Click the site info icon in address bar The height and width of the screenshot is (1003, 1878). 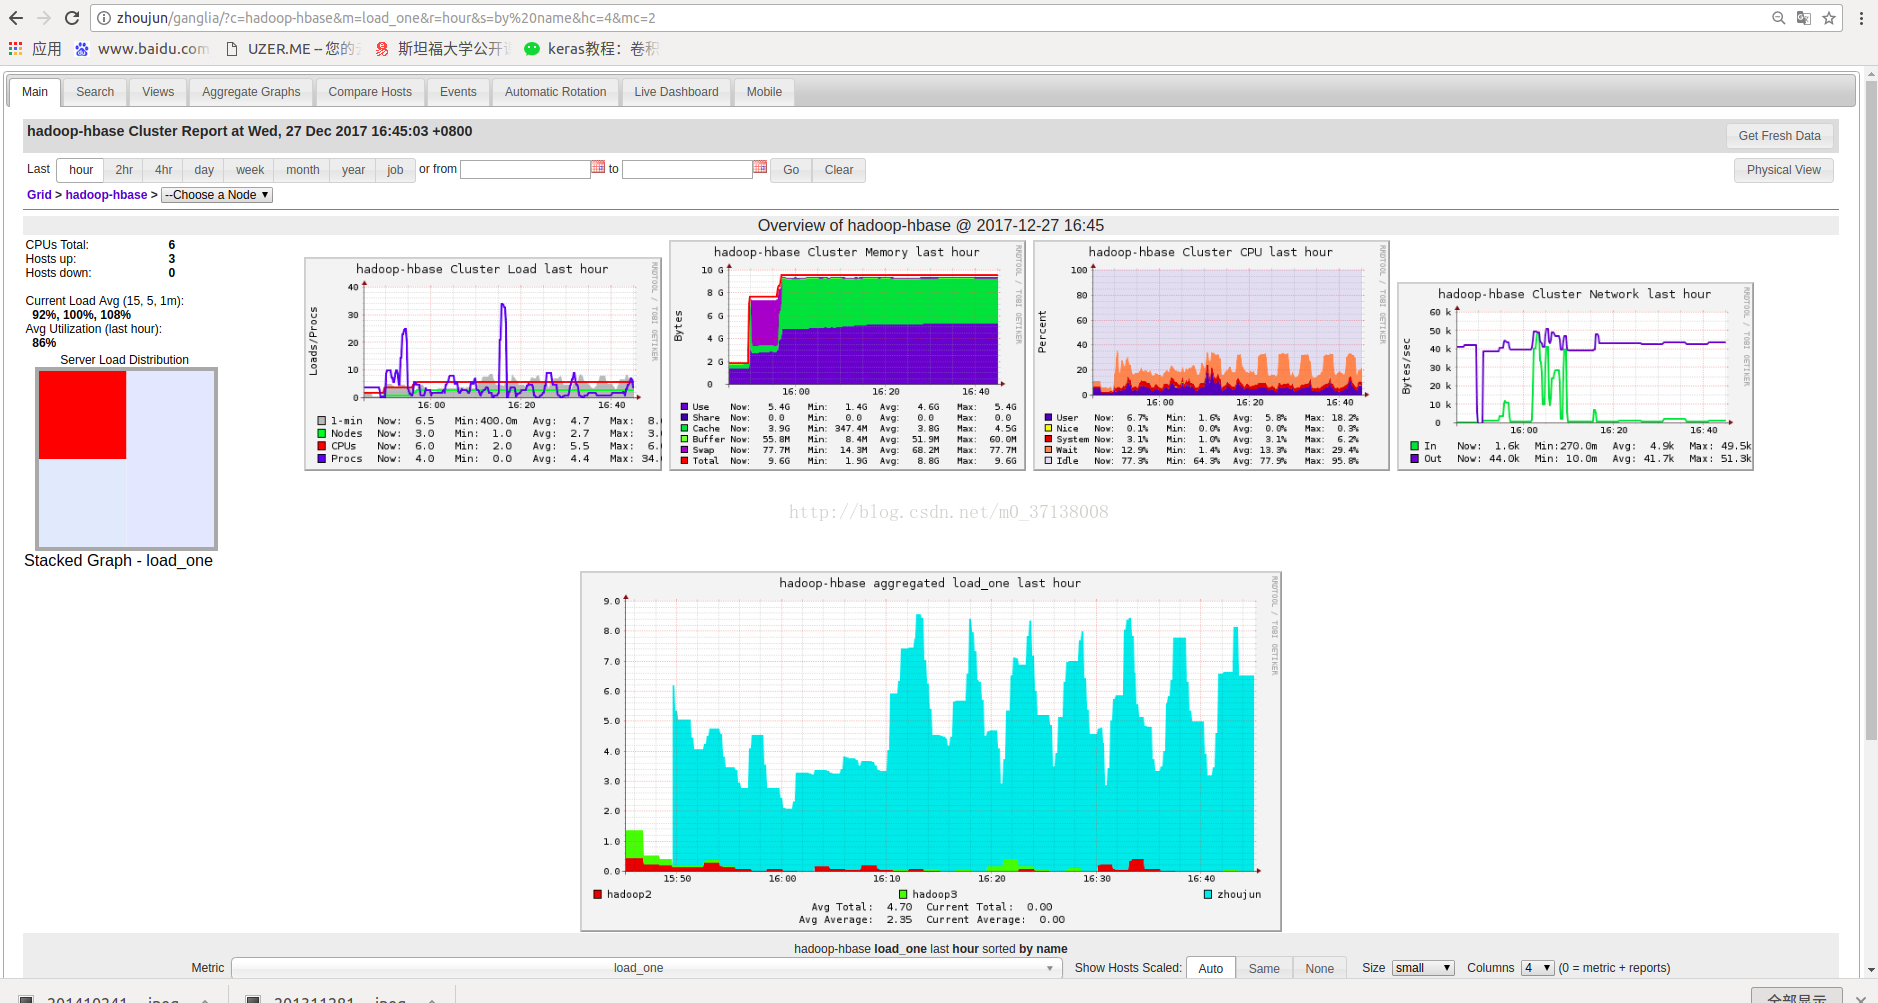click(x=104, y=18)
